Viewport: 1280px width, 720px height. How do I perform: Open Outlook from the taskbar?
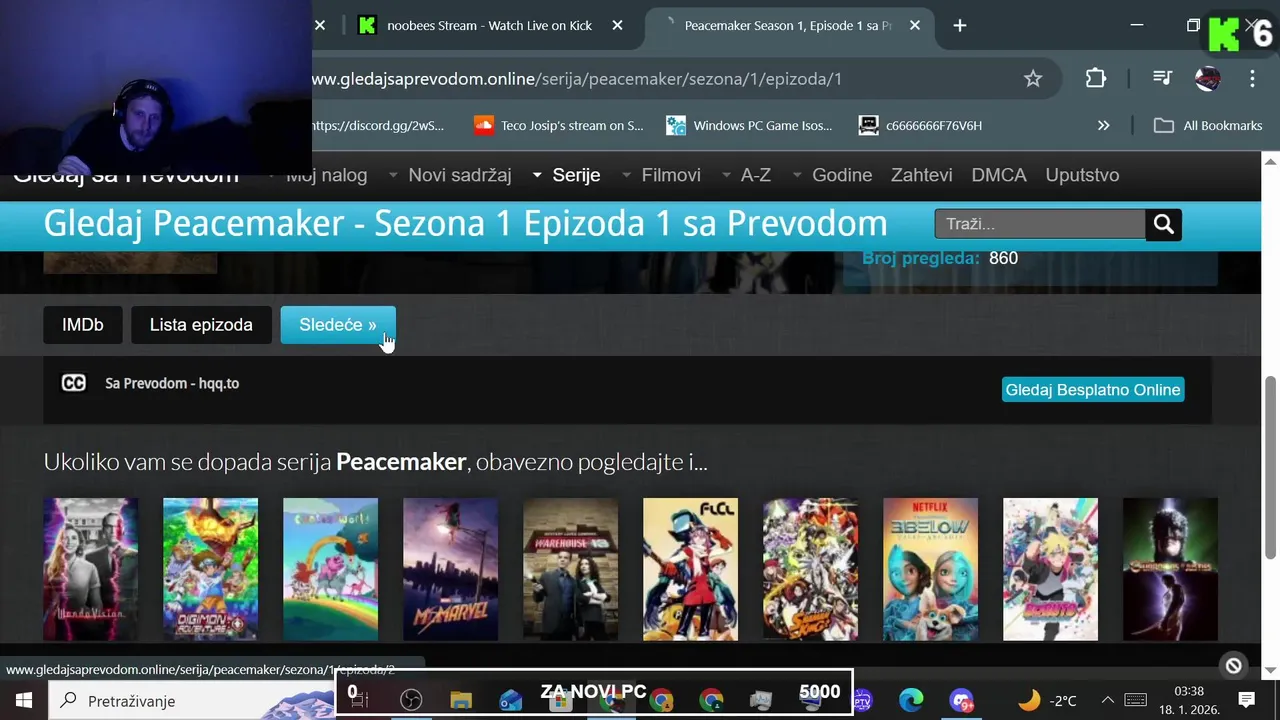[x=511, y=700]
